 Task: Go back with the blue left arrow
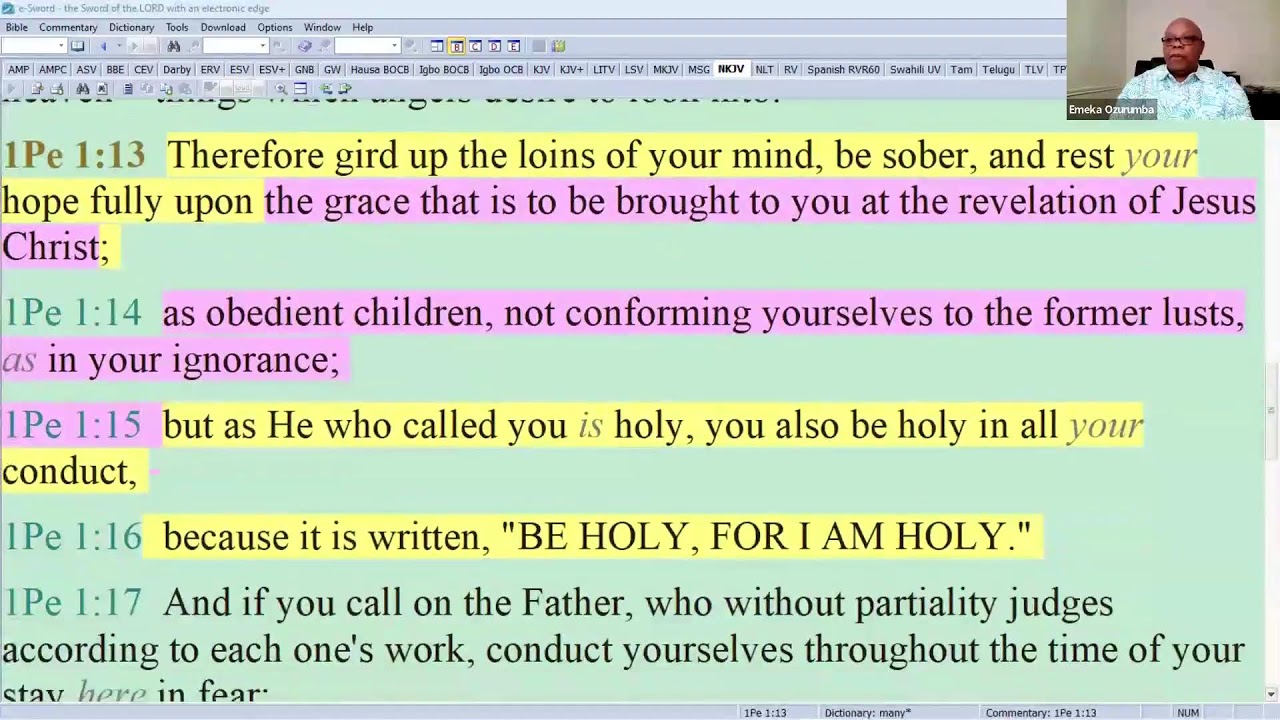103,46
